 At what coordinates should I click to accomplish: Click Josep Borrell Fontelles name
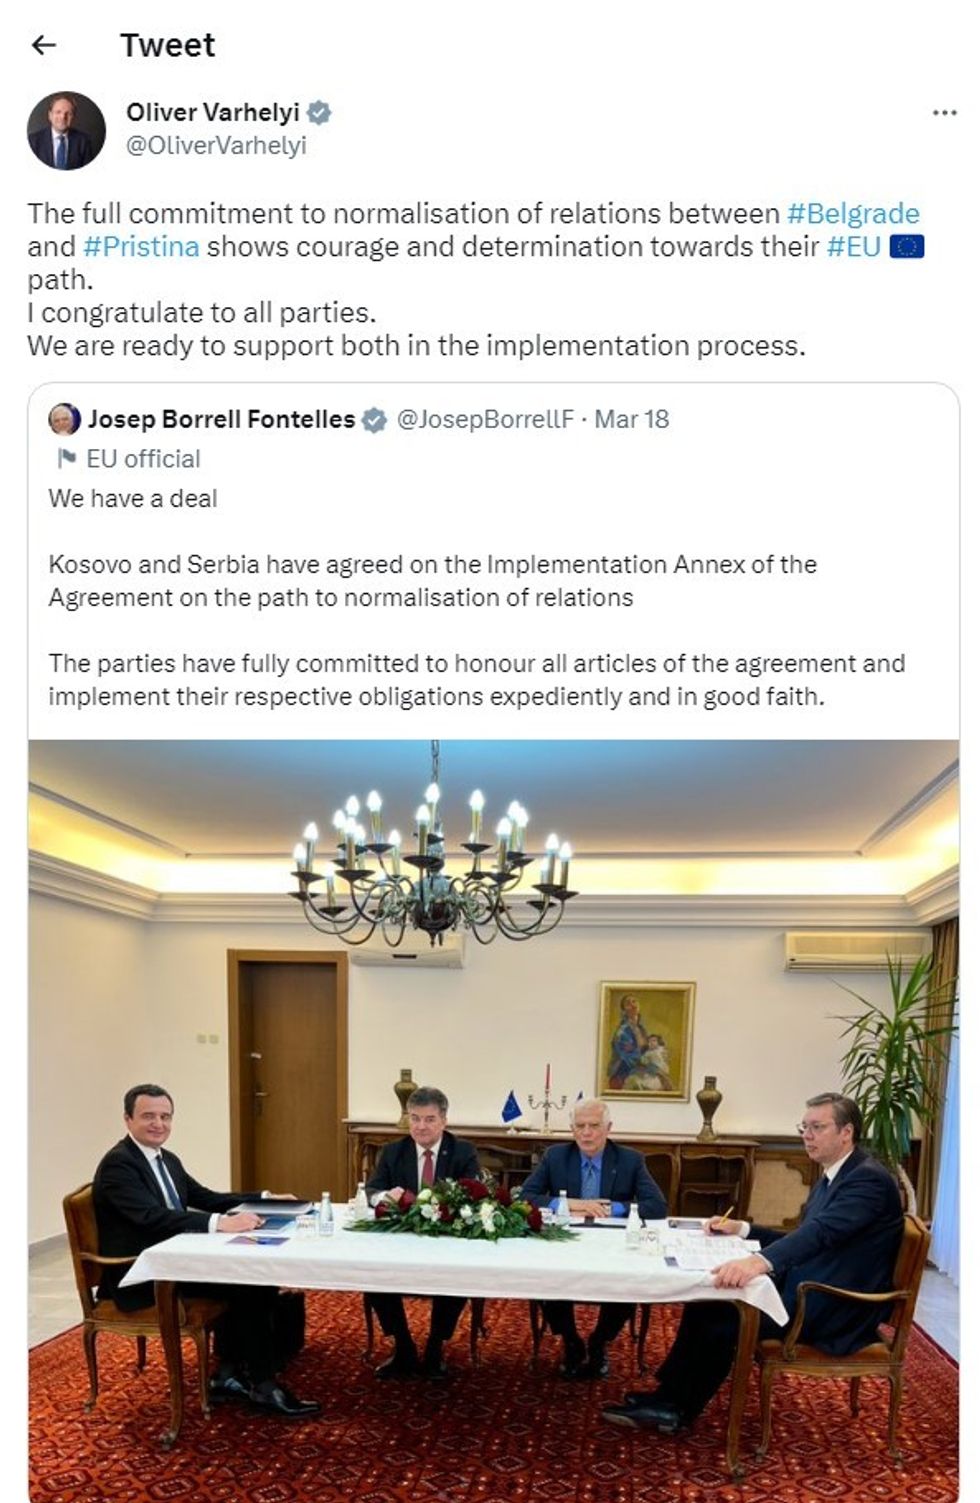221,419
